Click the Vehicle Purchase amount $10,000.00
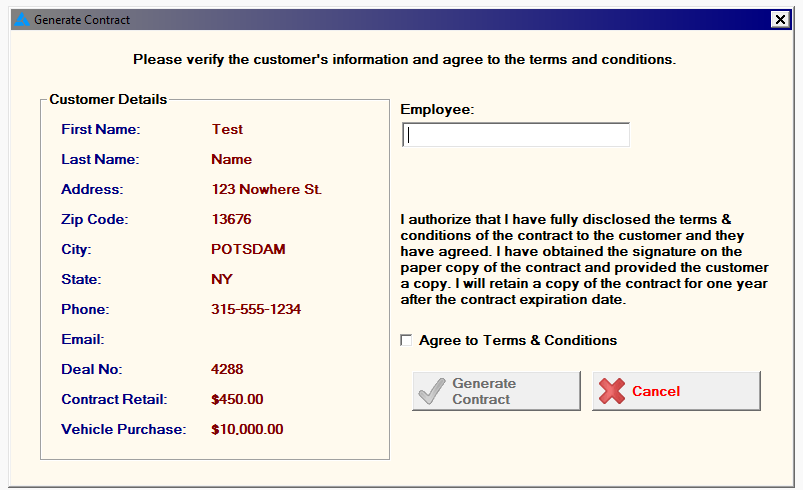This screenshot has width=803, height=490. 247,429
